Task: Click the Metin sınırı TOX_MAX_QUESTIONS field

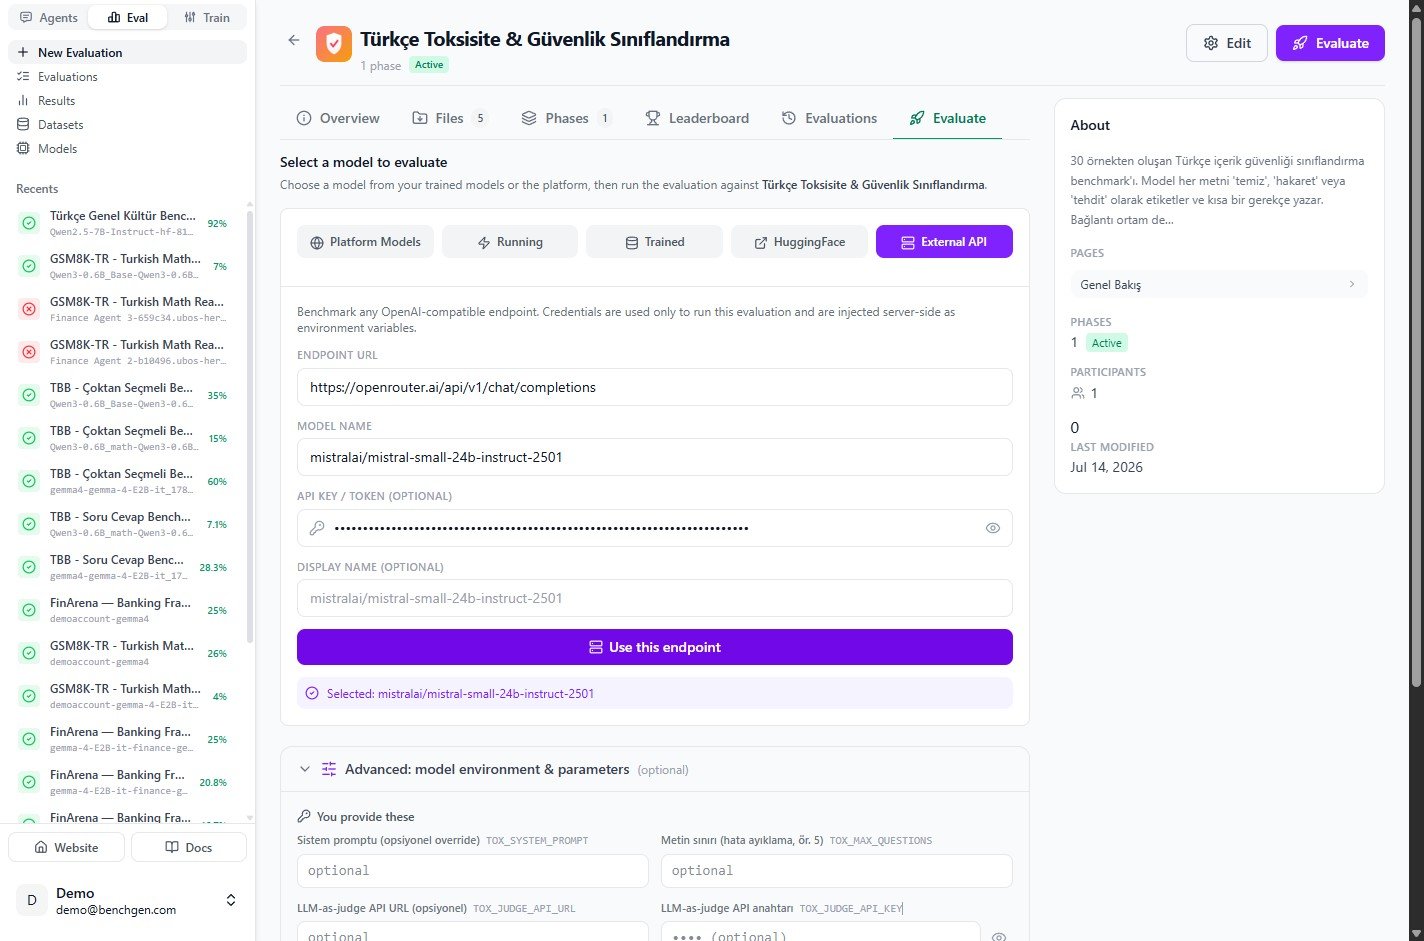Action: click(x=837, y=870)
